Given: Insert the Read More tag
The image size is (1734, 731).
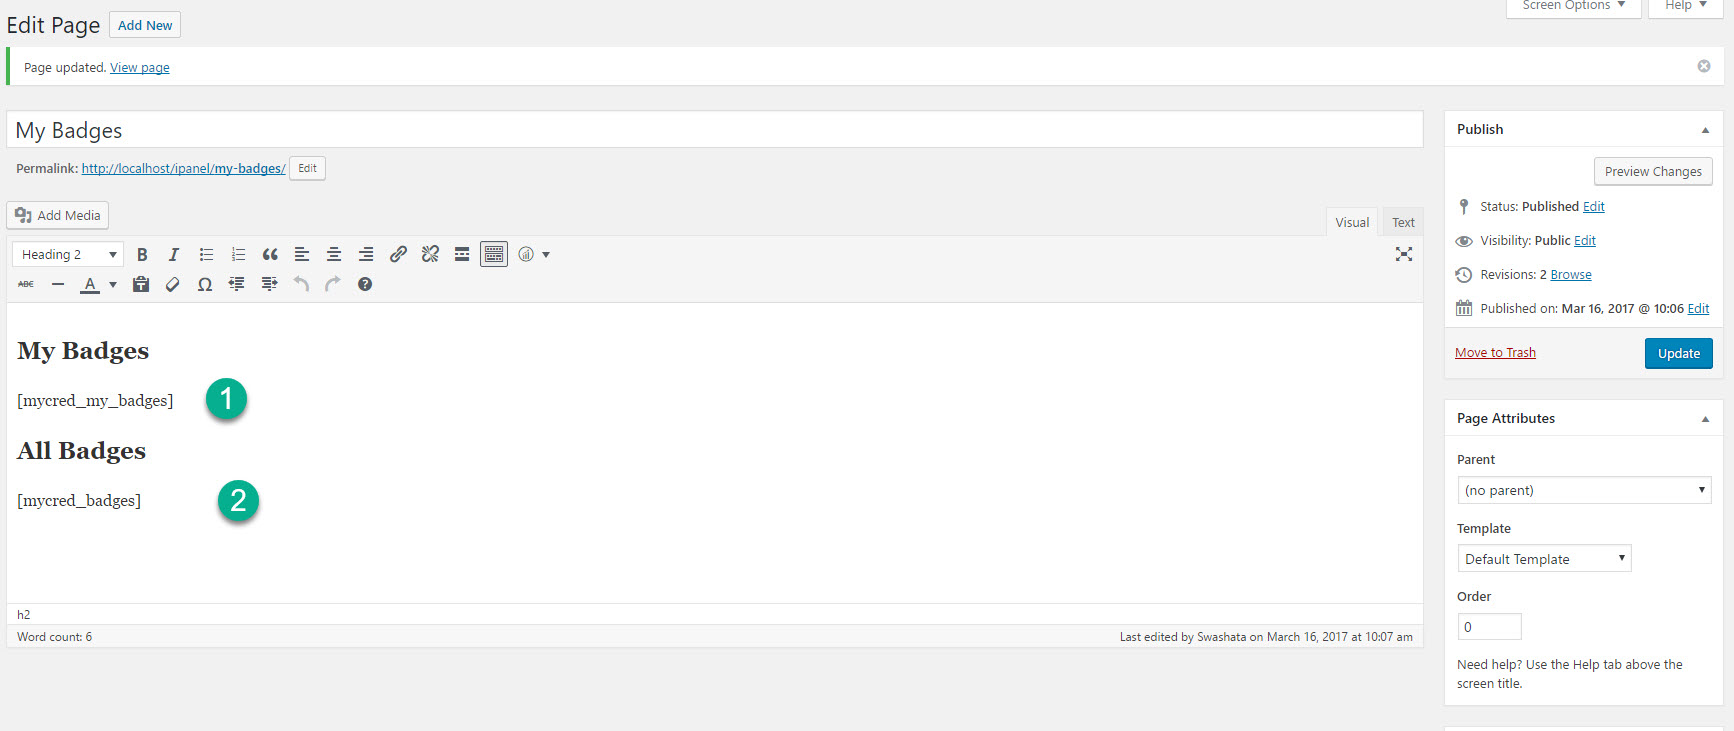Looking at the screenshot, I should click(x=462, y=255).
